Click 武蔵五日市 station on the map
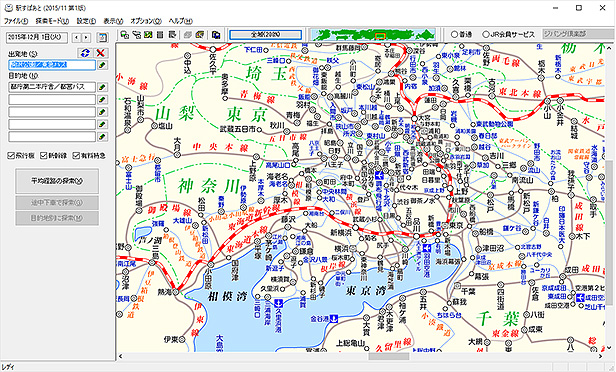 coord(258,129)
